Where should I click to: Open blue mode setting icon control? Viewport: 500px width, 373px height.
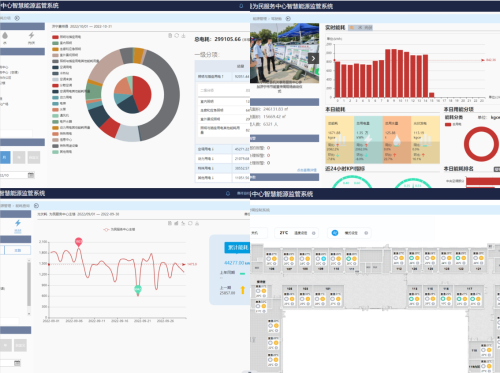click(335, 233)
